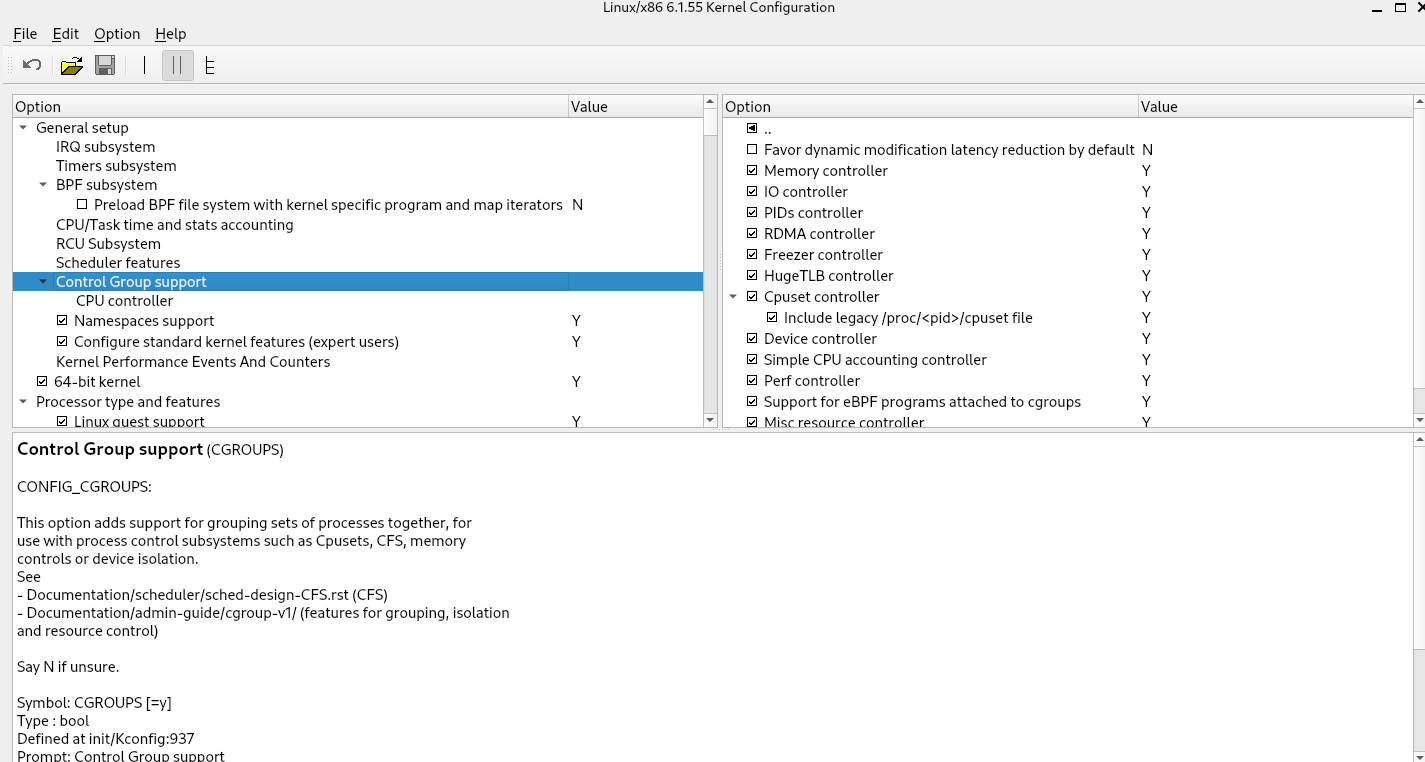Uncheck Namespaces support checkbox
The height and width of the screenshot is (762, 1425).
tap(62, 321)
